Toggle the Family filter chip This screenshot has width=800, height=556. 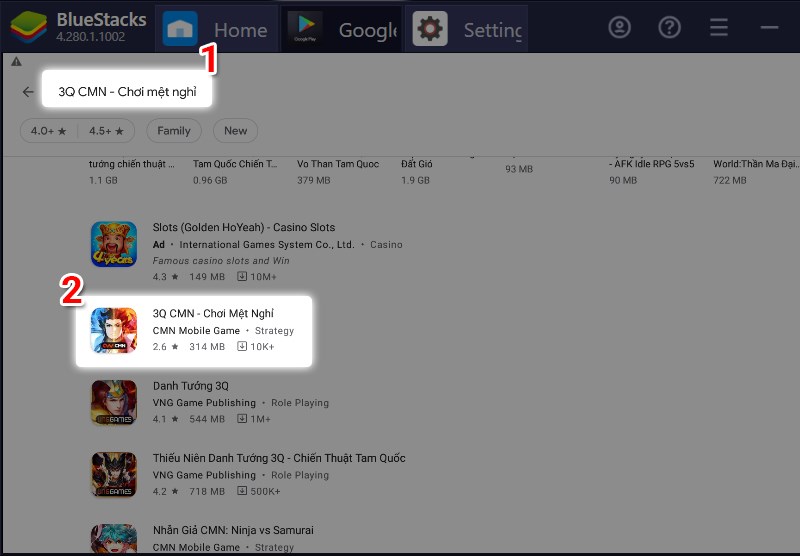click(x=174, y=131)
